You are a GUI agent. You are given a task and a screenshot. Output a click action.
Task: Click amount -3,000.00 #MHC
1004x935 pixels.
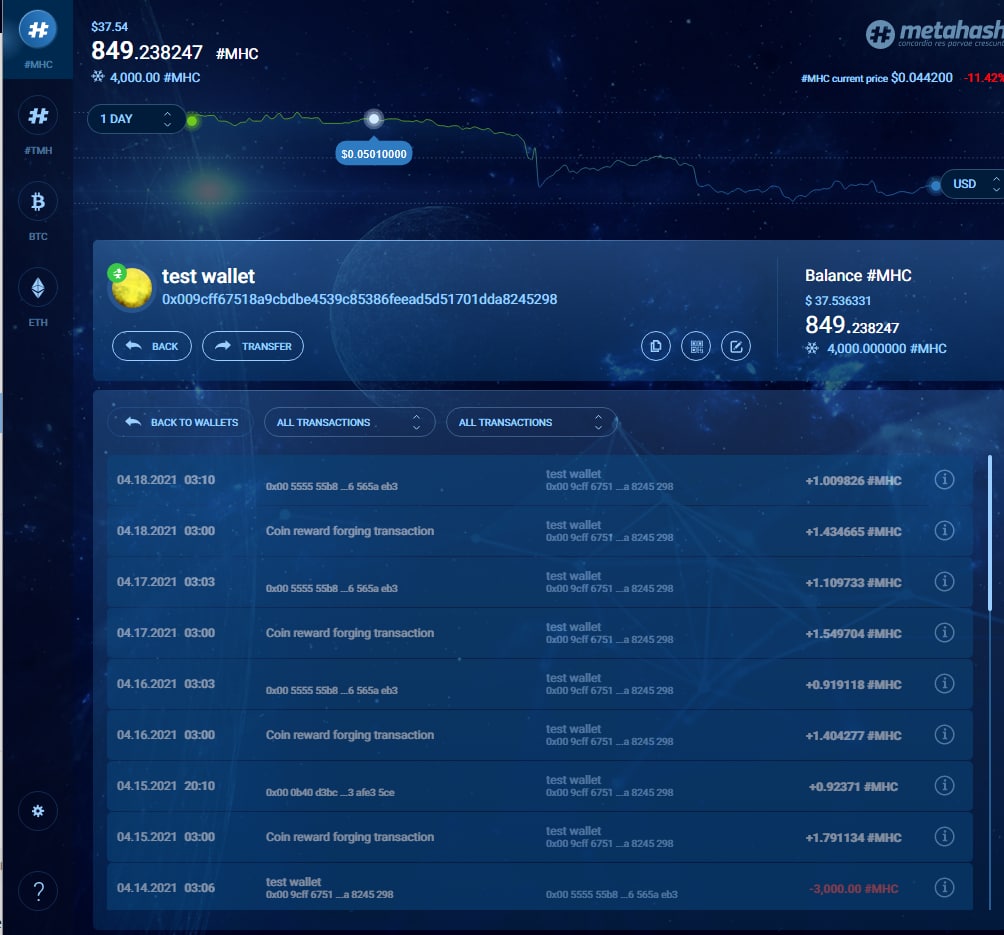point(853,889)
